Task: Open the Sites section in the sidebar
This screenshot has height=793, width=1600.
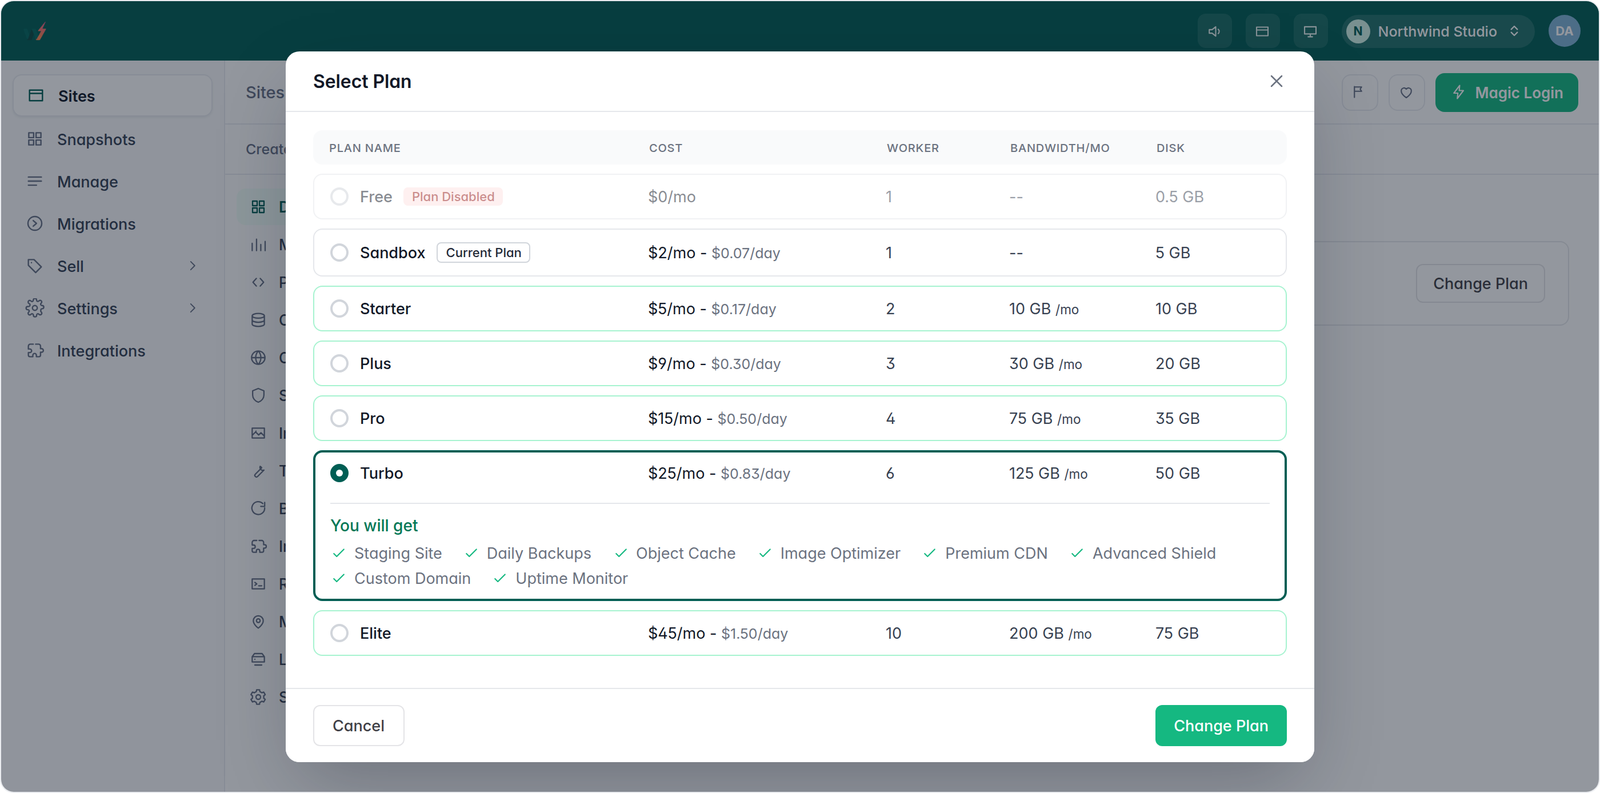Action: click(113, 96)
